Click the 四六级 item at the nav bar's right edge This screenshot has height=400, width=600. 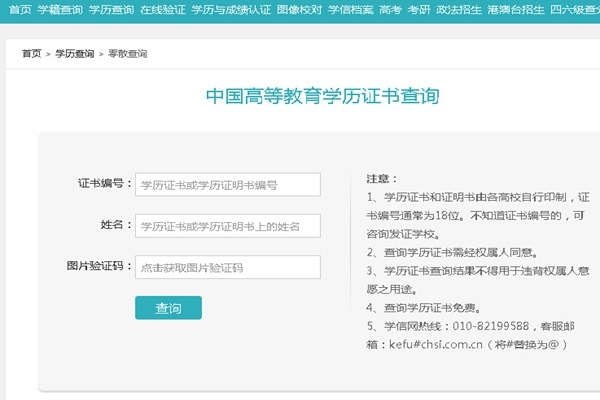[574, 9]
